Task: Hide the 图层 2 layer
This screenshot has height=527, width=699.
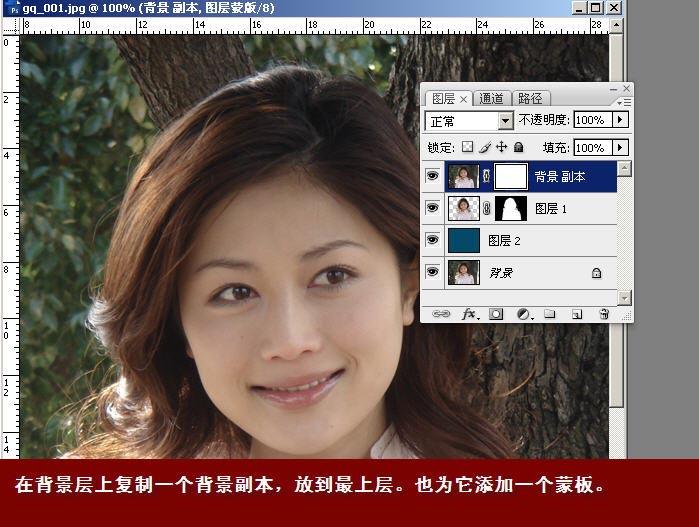Action: pyautogui.click(x=432, y=241)
